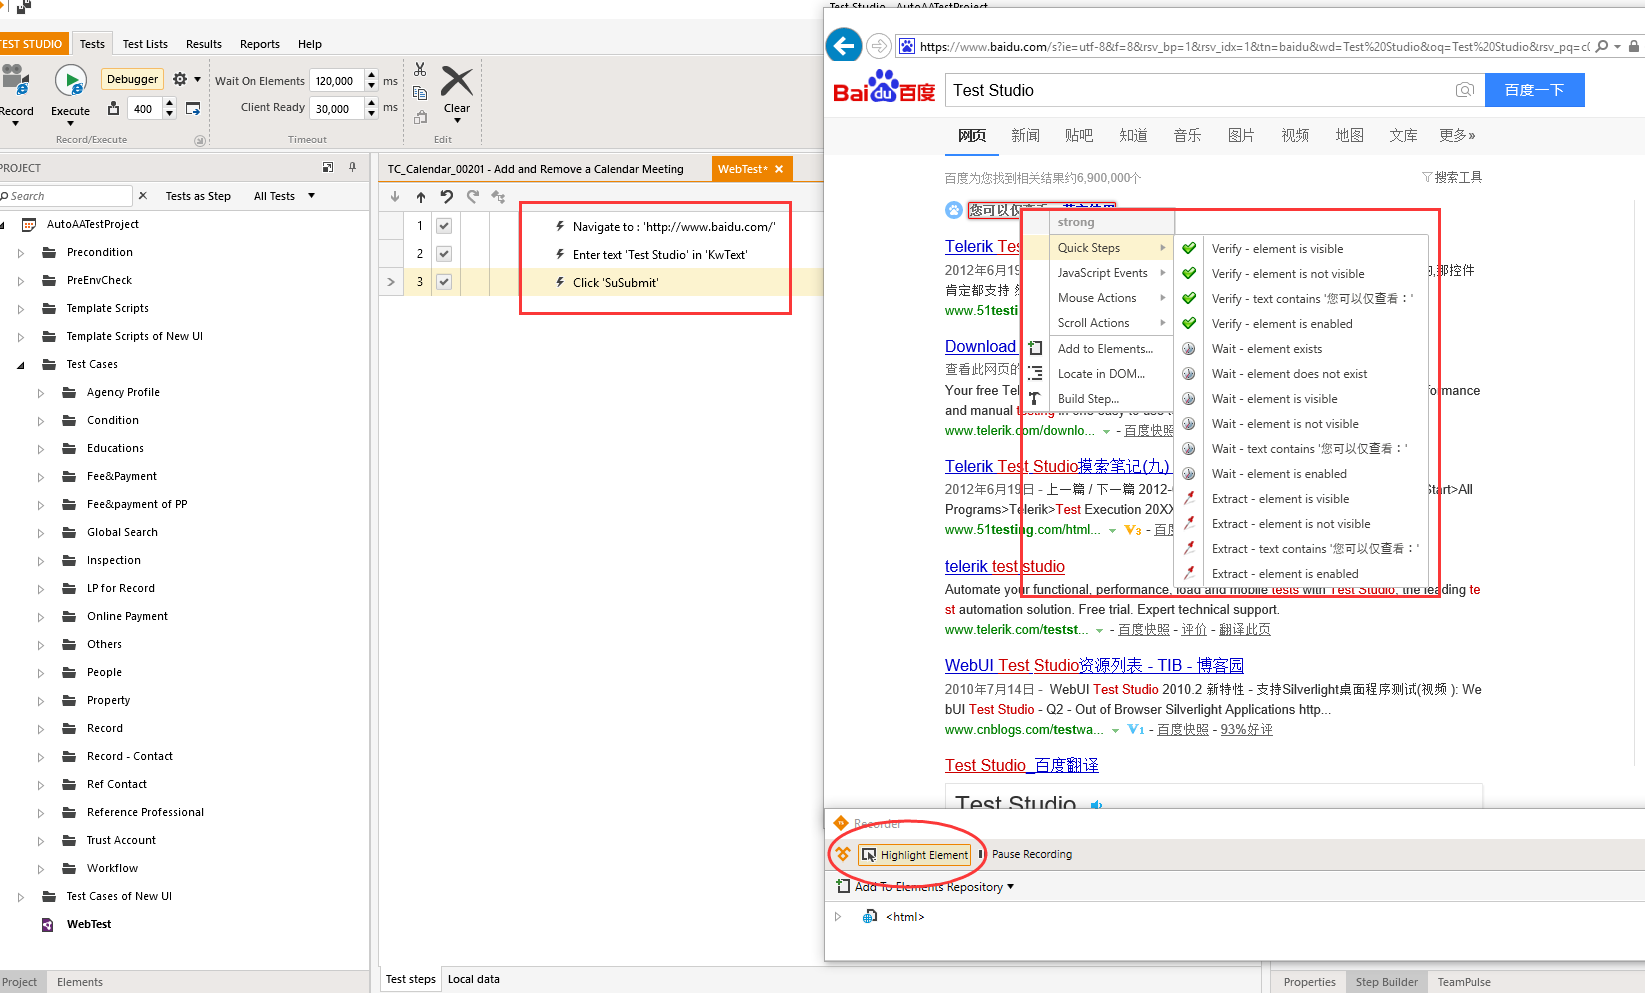
Task: Click the icon left of the 400 stepper
Action: point(114,108)
